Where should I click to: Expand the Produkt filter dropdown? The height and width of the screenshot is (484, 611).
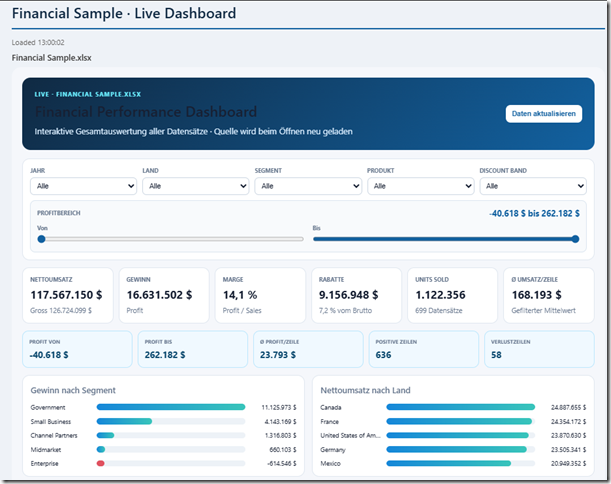point(420,186)
